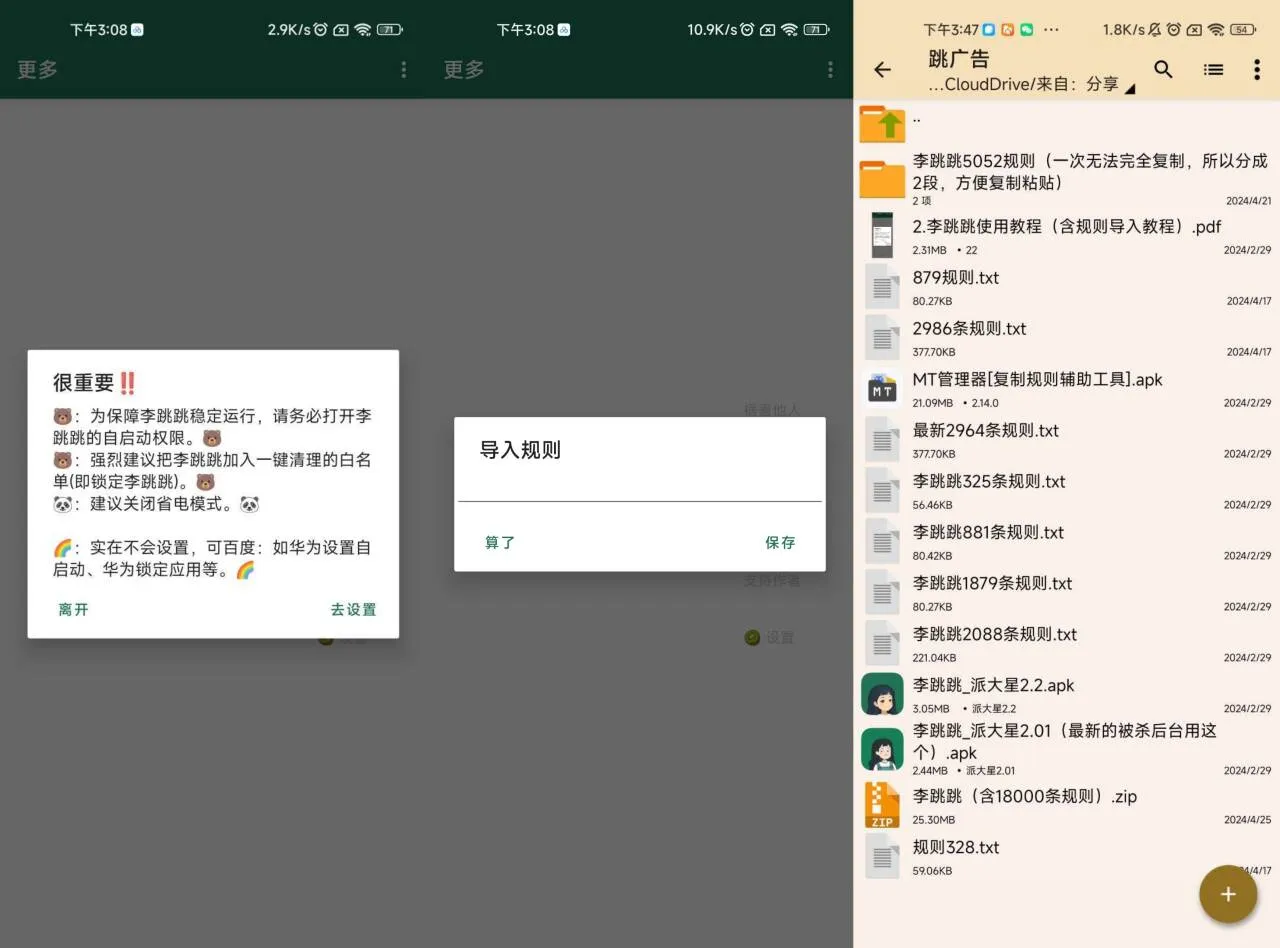Screen dimensions: 1280x948
Task: Tap the 派大星2.2 APK avatar icon
Action: (x=882, y=693)
